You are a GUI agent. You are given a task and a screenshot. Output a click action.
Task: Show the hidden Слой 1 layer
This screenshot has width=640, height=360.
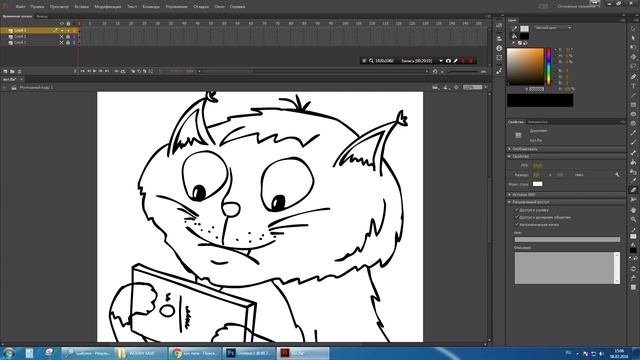62,42
